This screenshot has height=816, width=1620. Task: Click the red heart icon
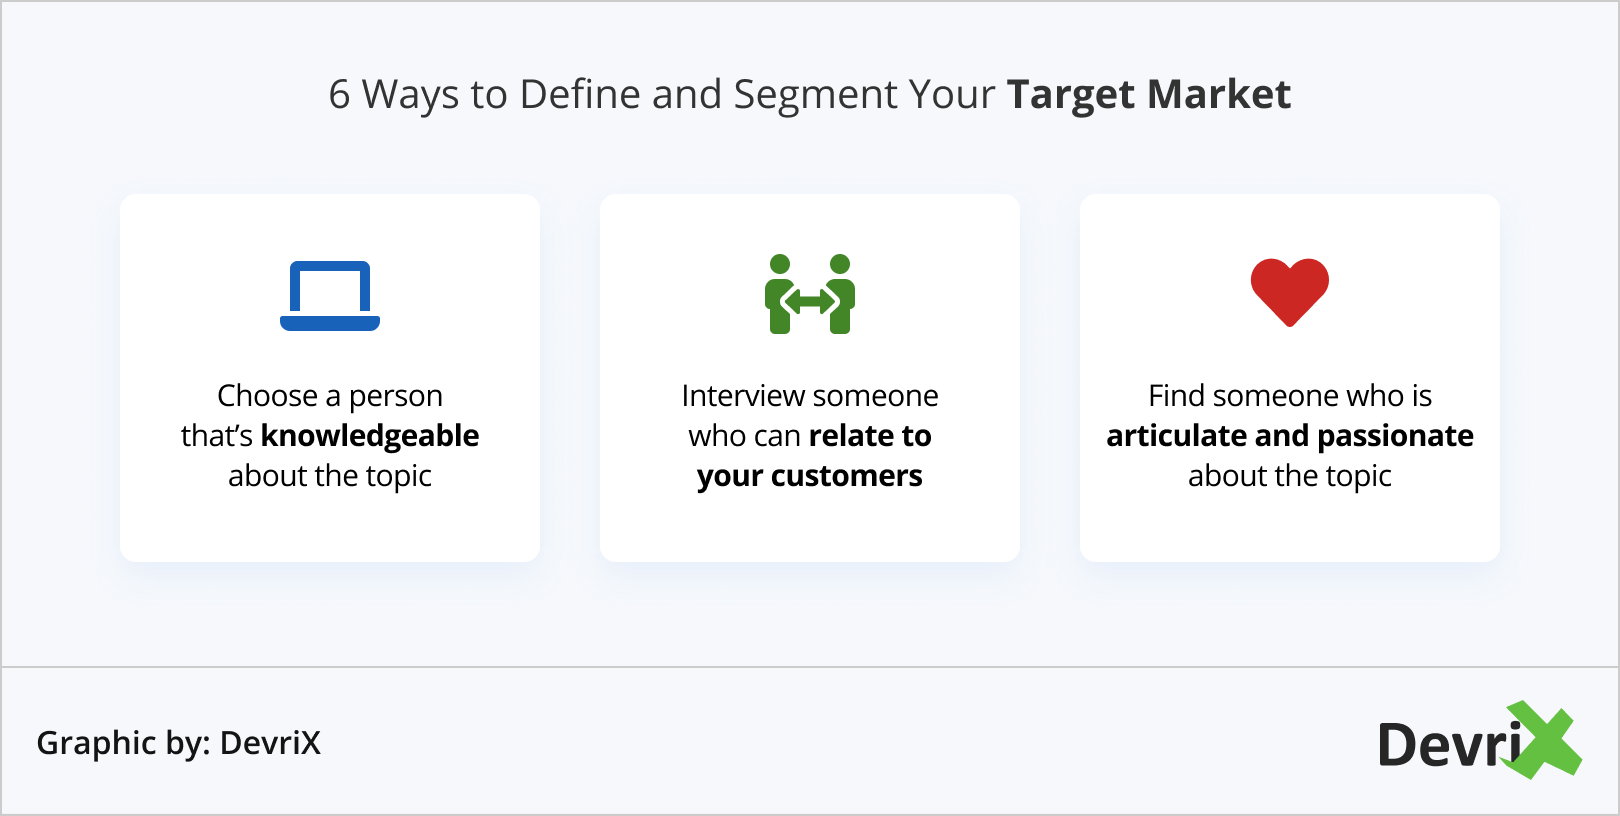(x=1290, y=291)
